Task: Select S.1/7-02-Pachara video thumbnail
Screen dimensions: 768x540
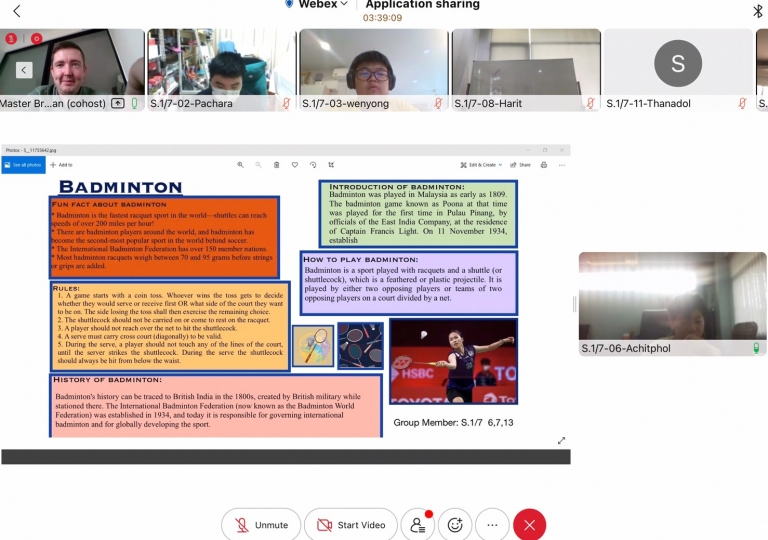Action: click(x=222, y=70)
